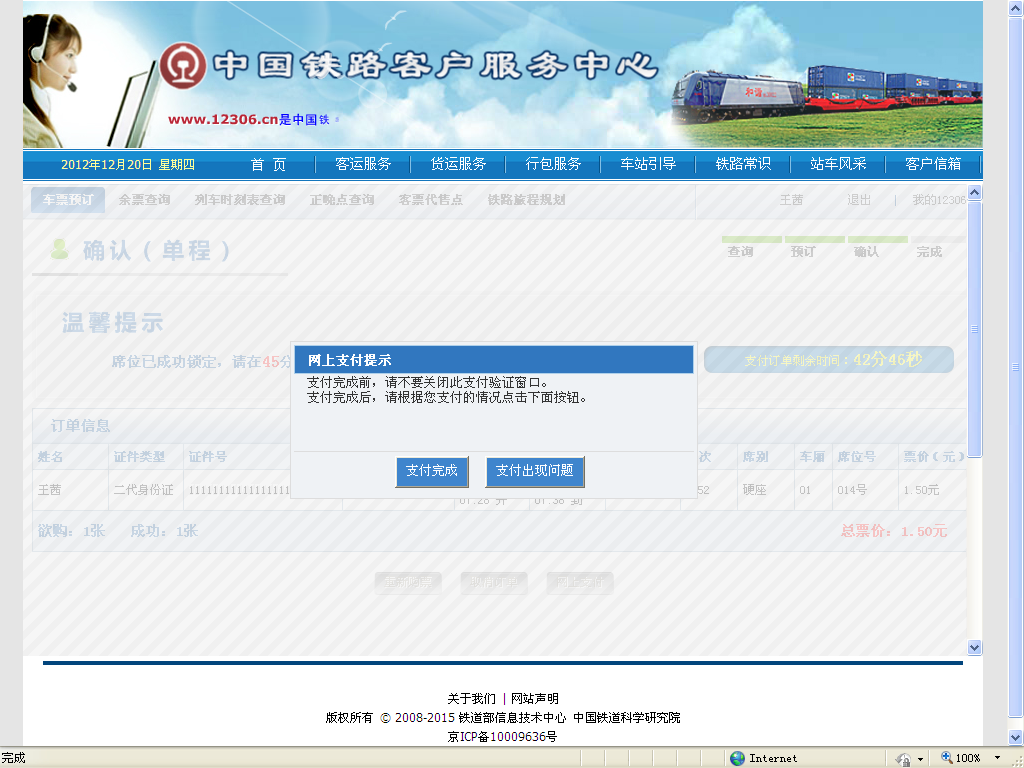Click the inner frame scroll up arrow
The height and width of the screenshot is (768, 1024).
pyautogui.click(x=974, y=192)
